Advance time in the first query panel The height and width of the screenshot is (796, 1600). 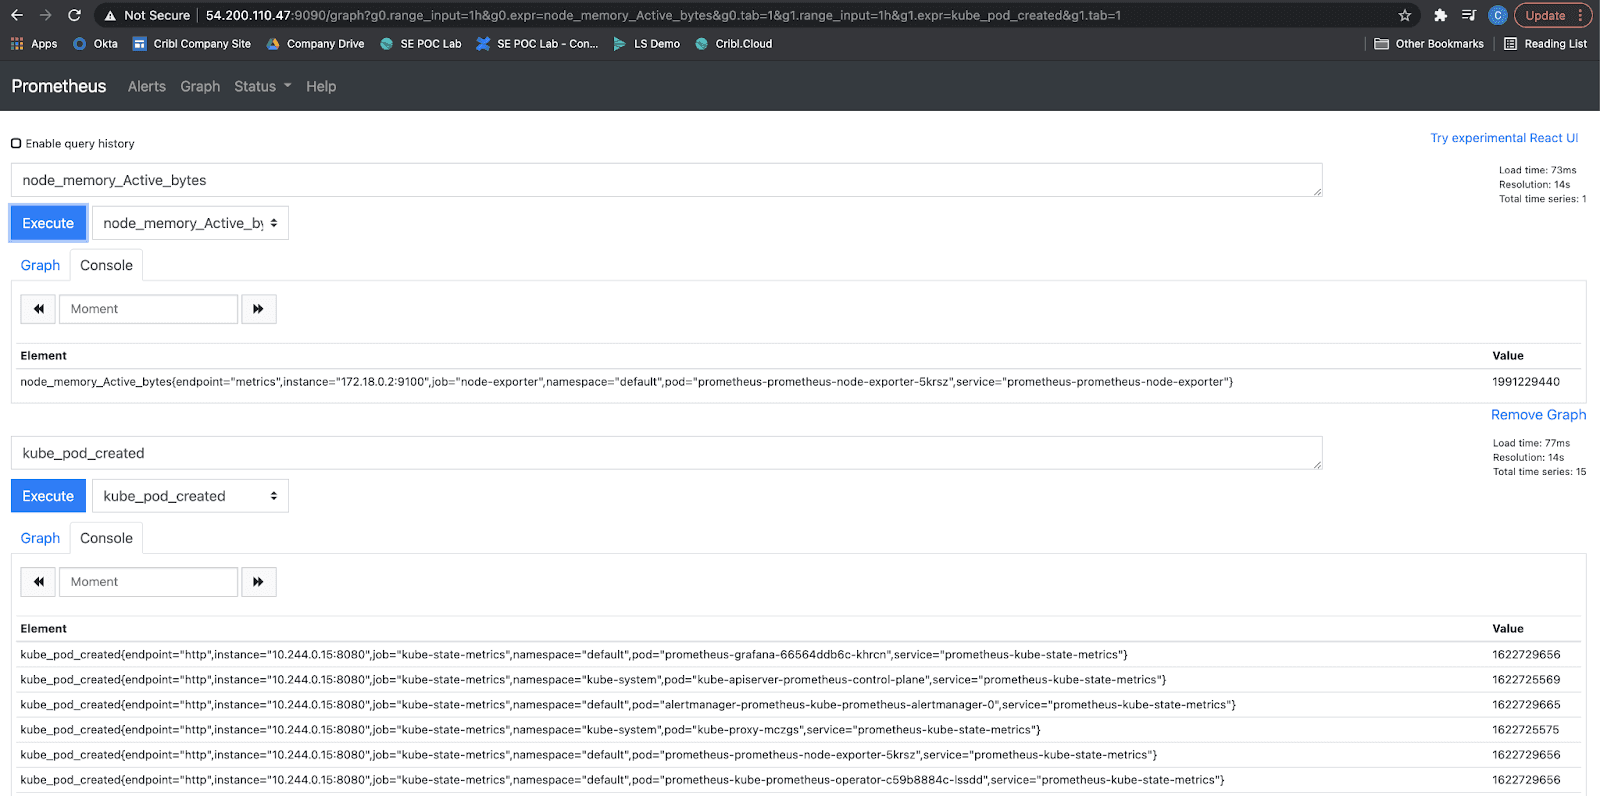coord(258,309)
